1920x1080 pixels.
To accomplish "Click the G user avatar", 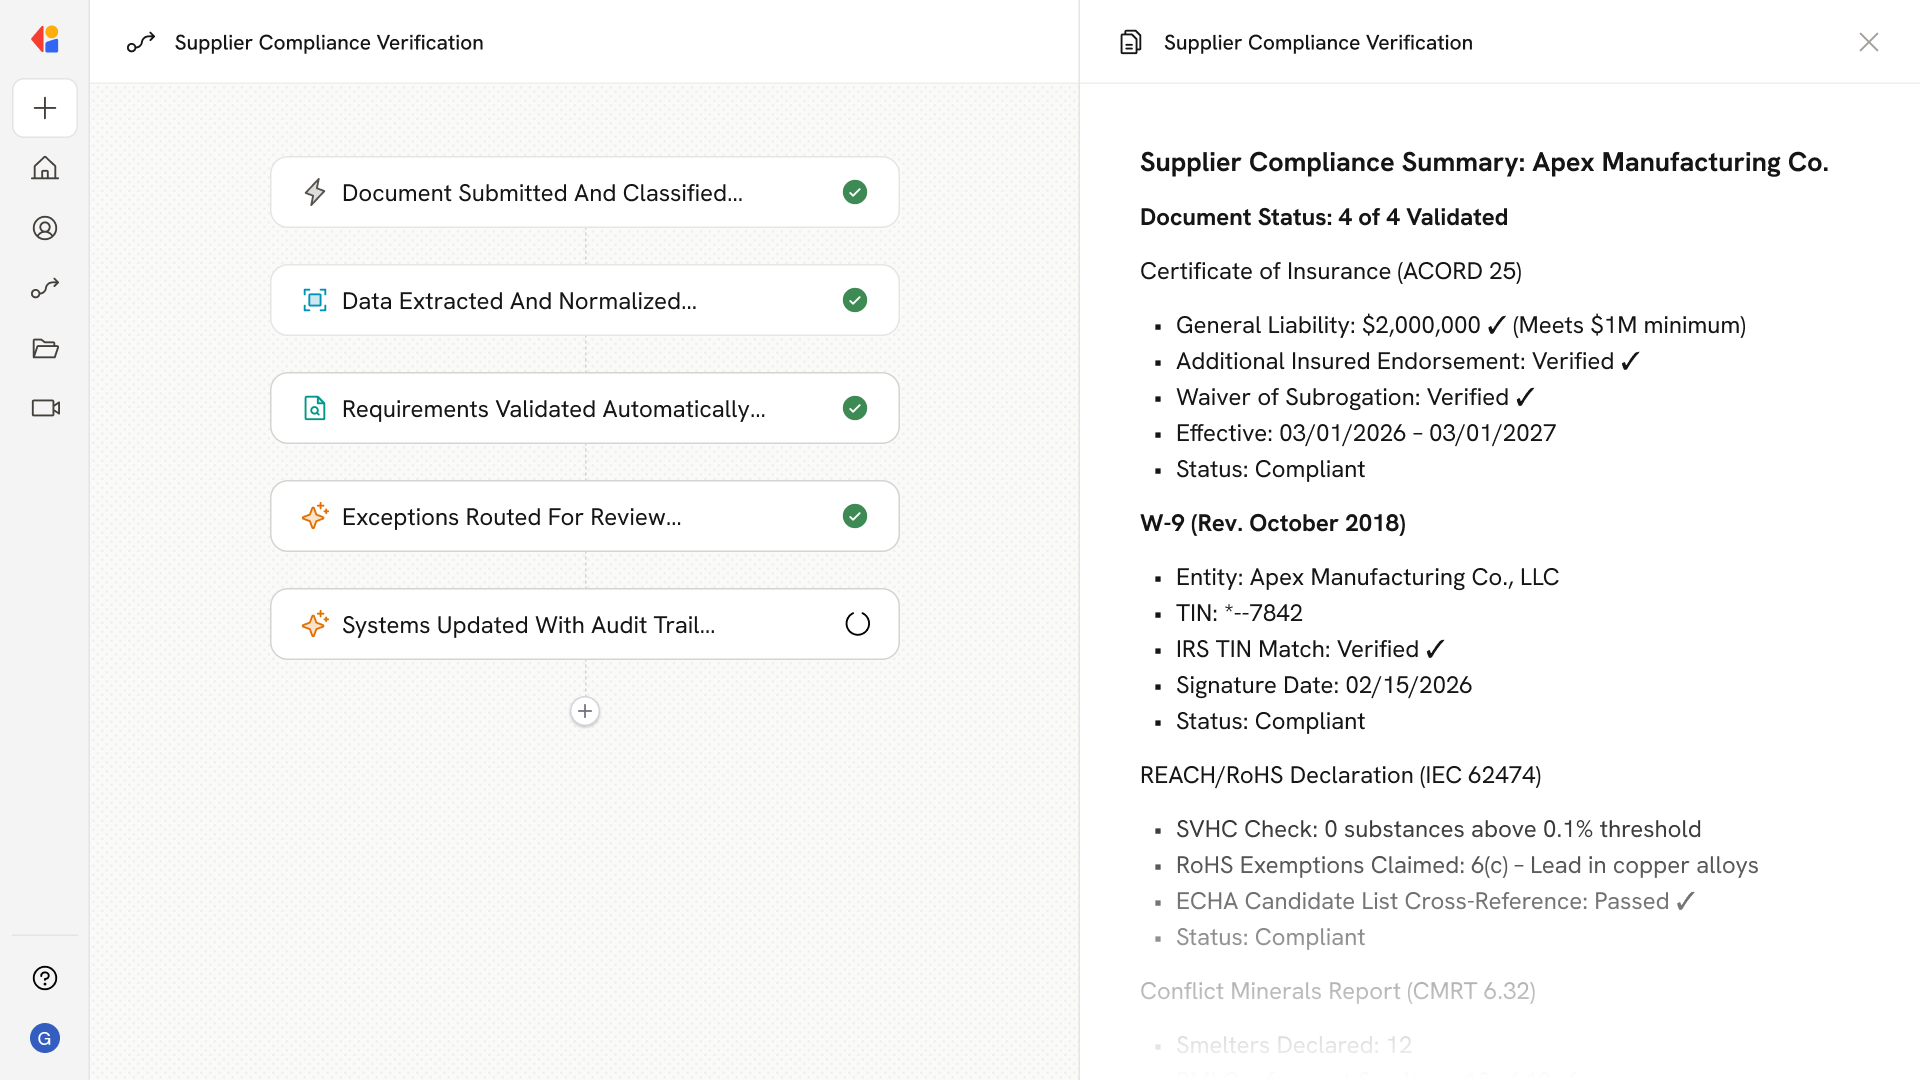I will [45, 1038].
